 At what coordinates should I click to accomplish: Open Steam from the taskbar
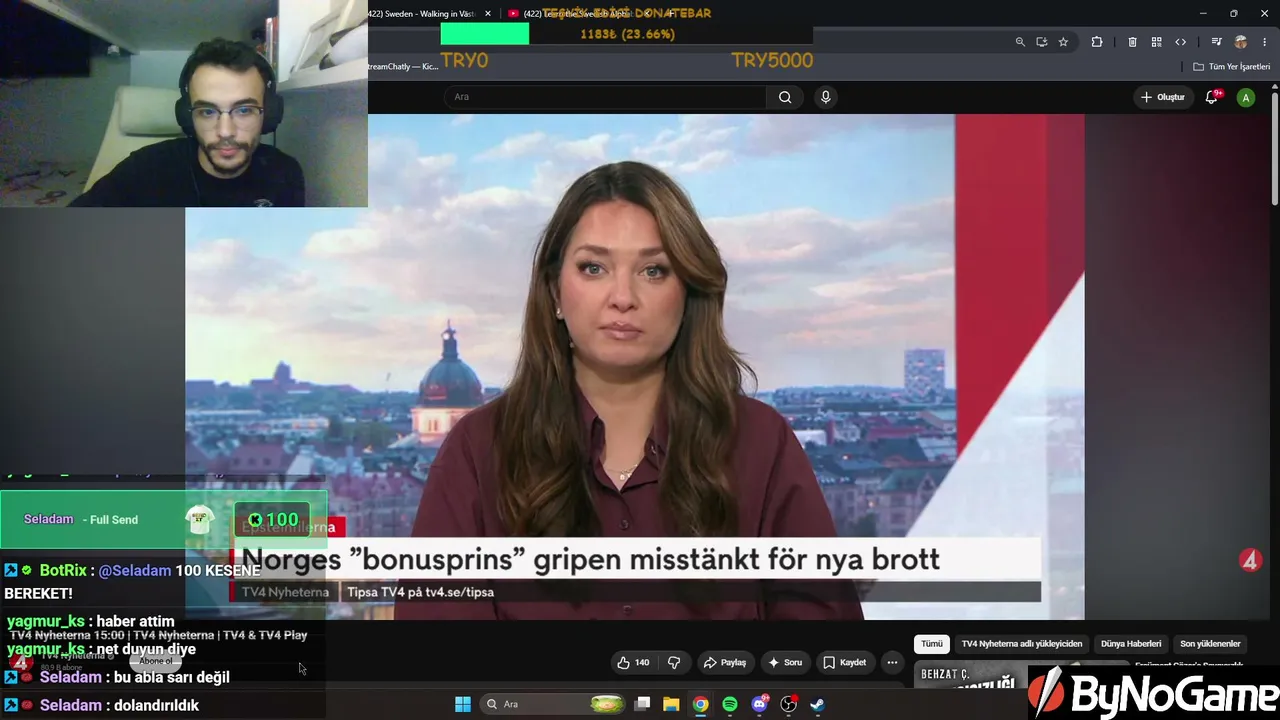coord(817,704)
